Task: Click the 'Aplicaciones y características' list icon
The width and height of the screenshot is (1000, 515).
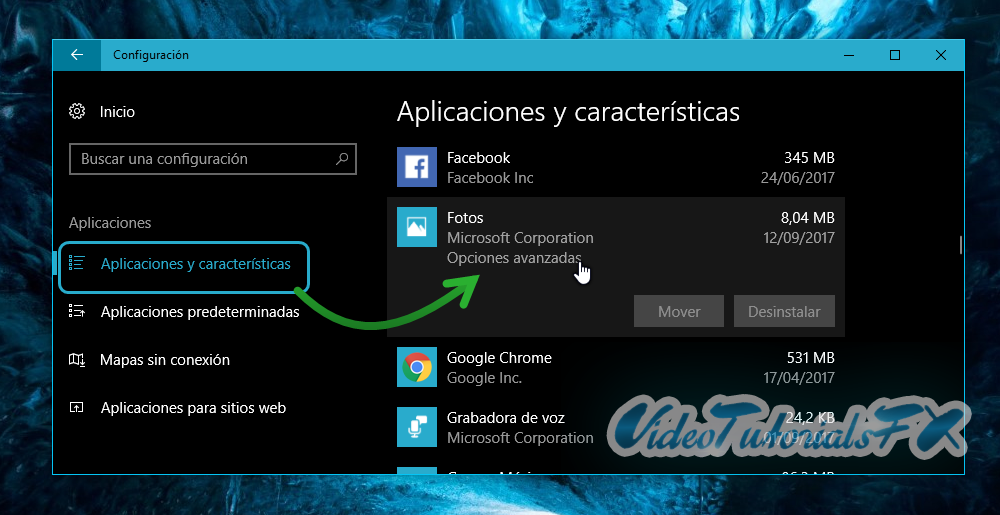Action: 77,263
